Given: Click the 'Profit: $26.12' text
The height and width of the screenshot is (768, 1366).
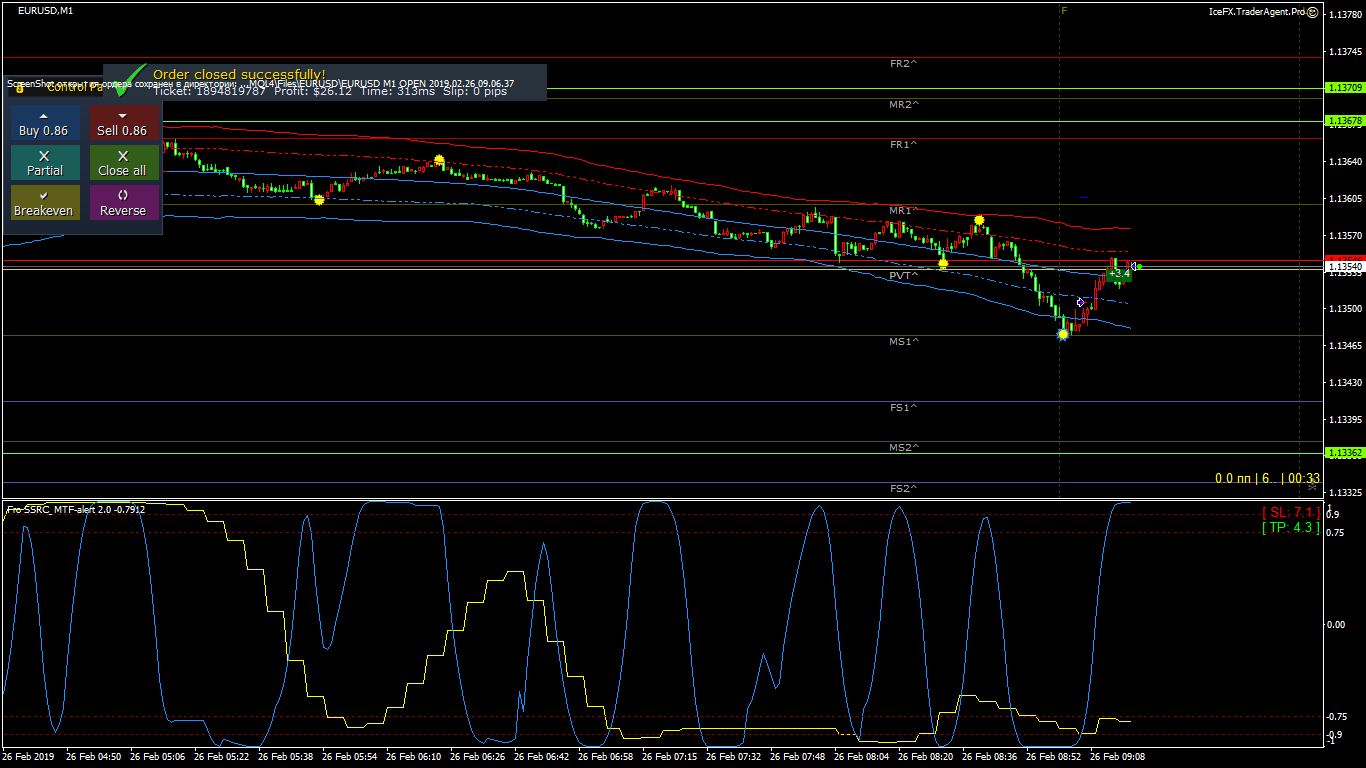Looking at the screenshot, I should pos(313,91).
